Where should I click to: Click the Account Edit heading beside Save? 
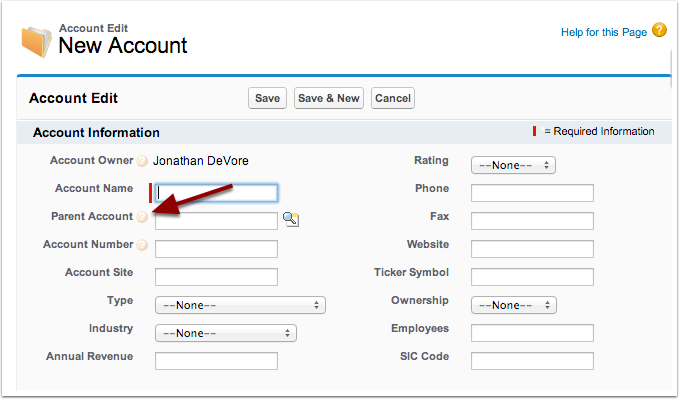[x=73, y=98]
